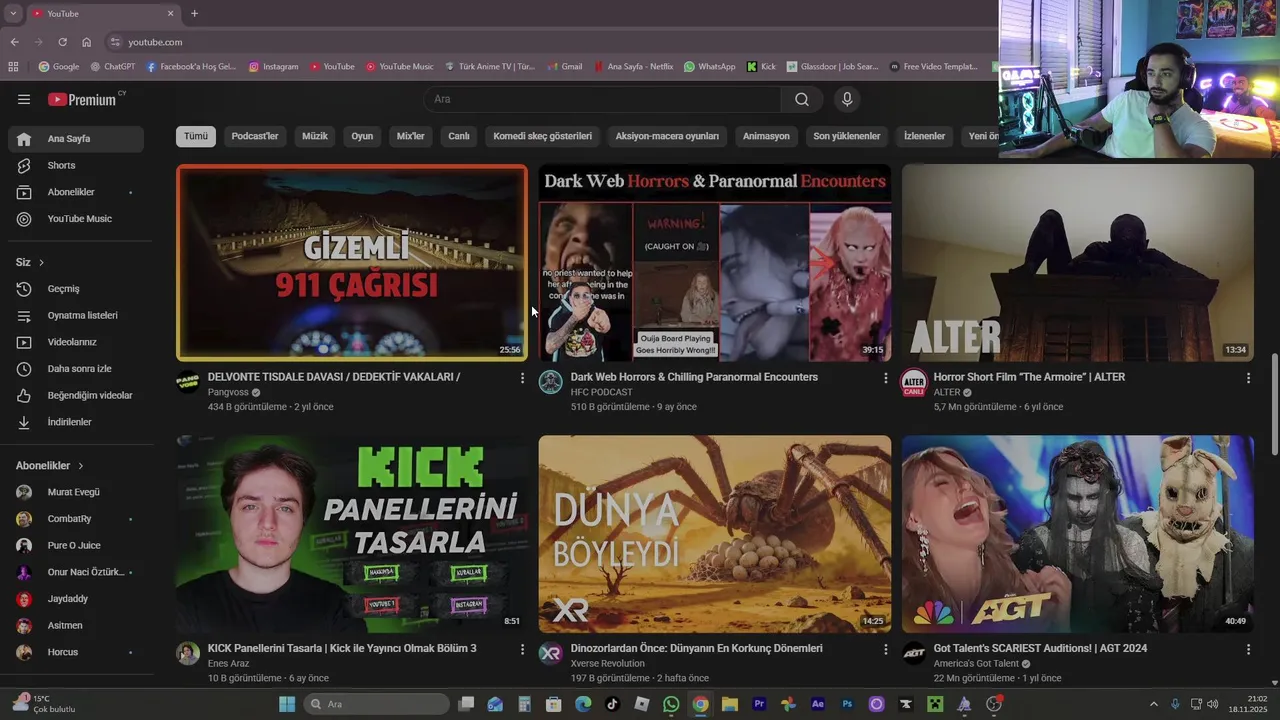Select the Müzik filter chip
Viewport: 1280px width, 720px height.
315,136
